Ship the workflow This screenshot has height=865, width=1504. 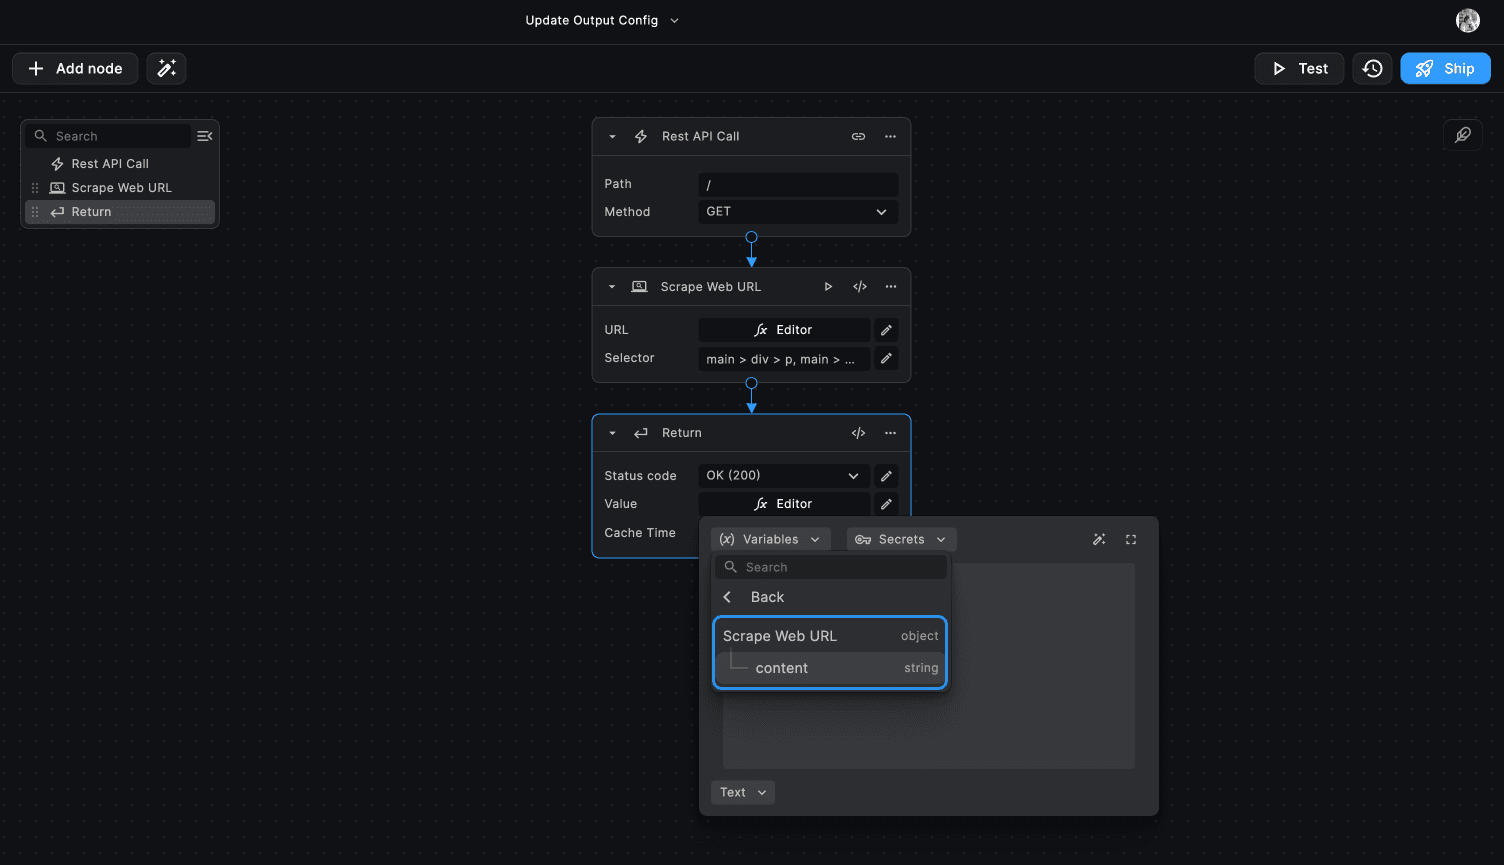pyautogui.click(x=1445, y=68)
